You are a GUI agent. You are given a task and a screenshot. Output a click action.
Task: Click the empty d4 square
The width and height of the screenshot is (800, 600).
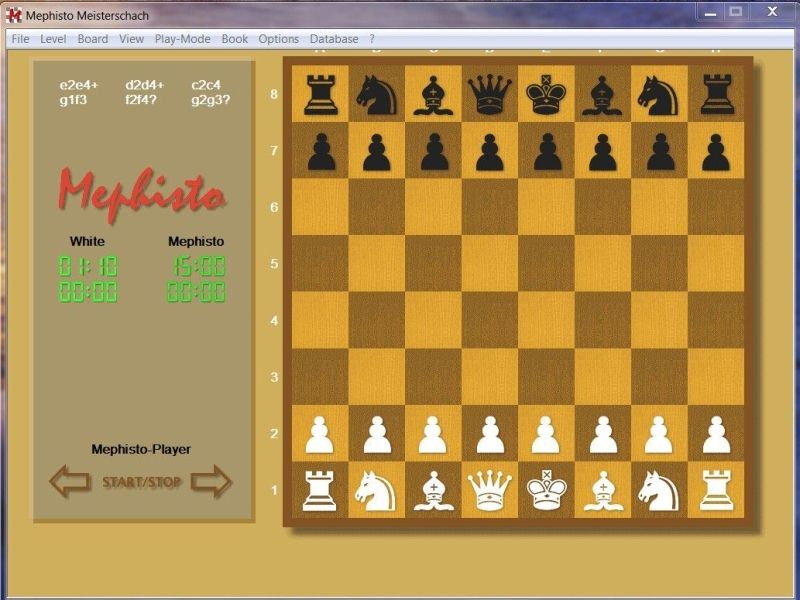click(490, 320)
